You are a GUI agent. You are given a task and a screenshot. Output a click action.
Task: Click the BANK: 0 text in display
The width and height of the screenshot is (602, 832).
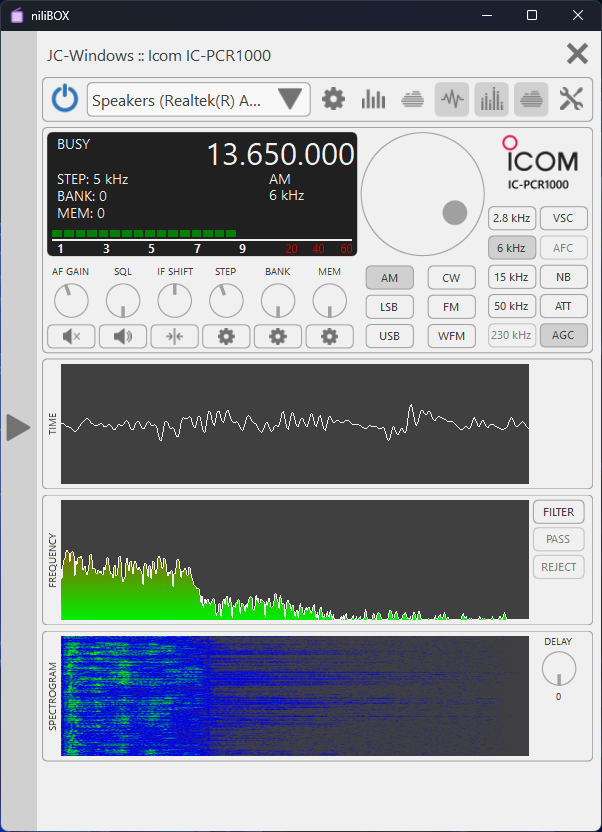82,196
